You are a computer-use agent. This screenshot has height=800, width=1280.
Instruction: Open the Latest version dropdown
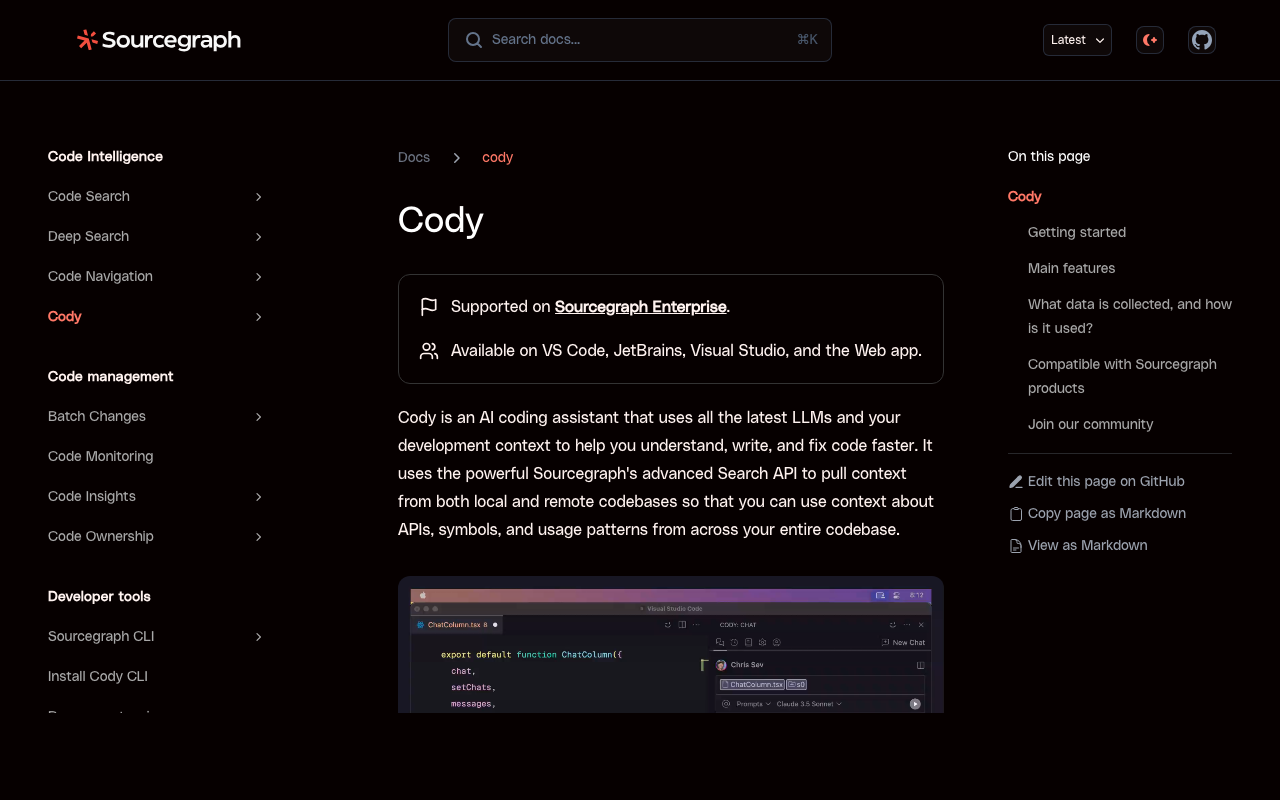click(x=1077, y=40)
